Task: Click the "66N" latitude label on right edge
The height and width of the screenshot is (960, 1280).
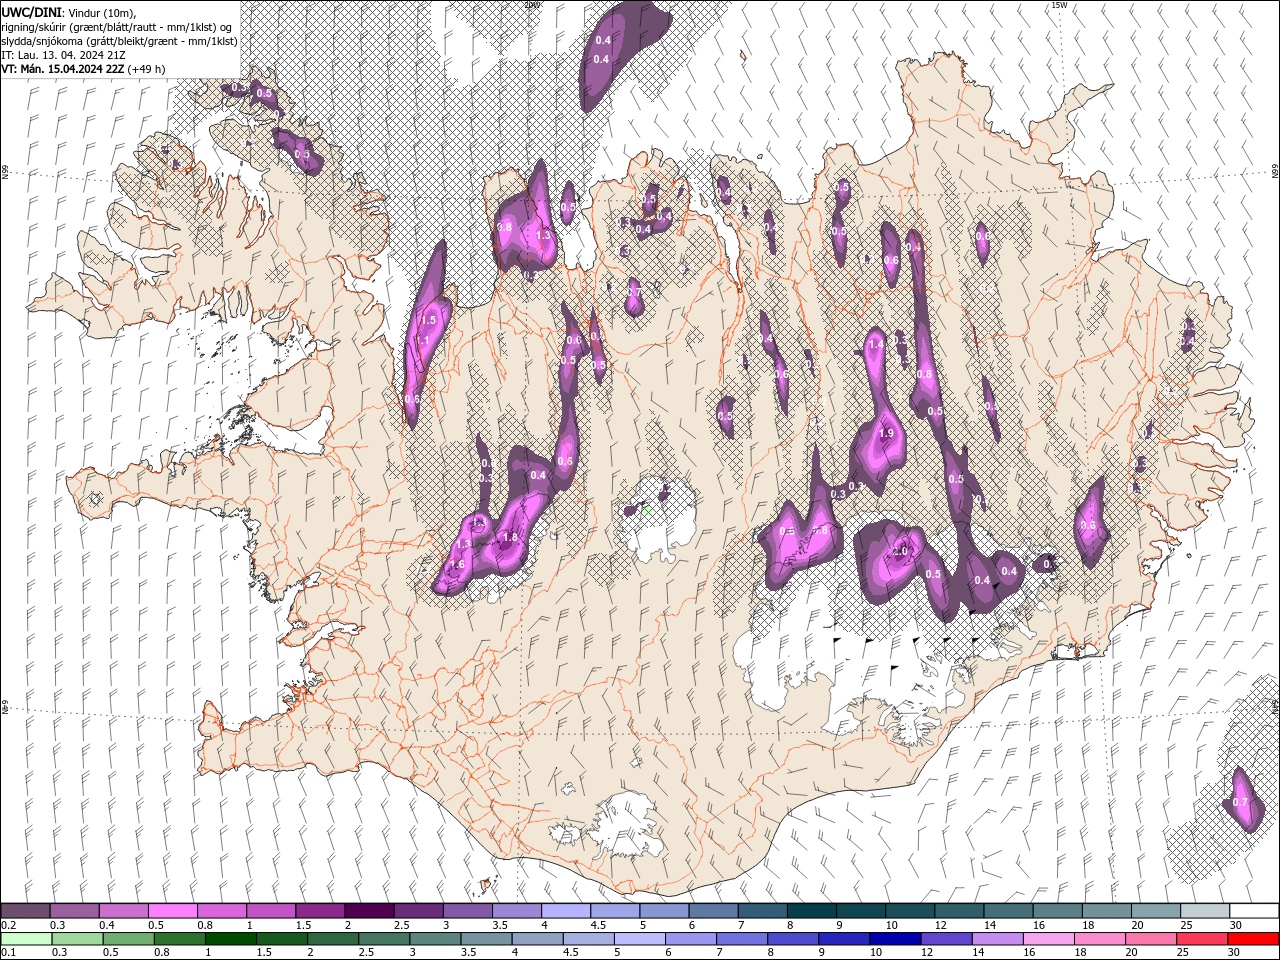Action: point(1274,173)
